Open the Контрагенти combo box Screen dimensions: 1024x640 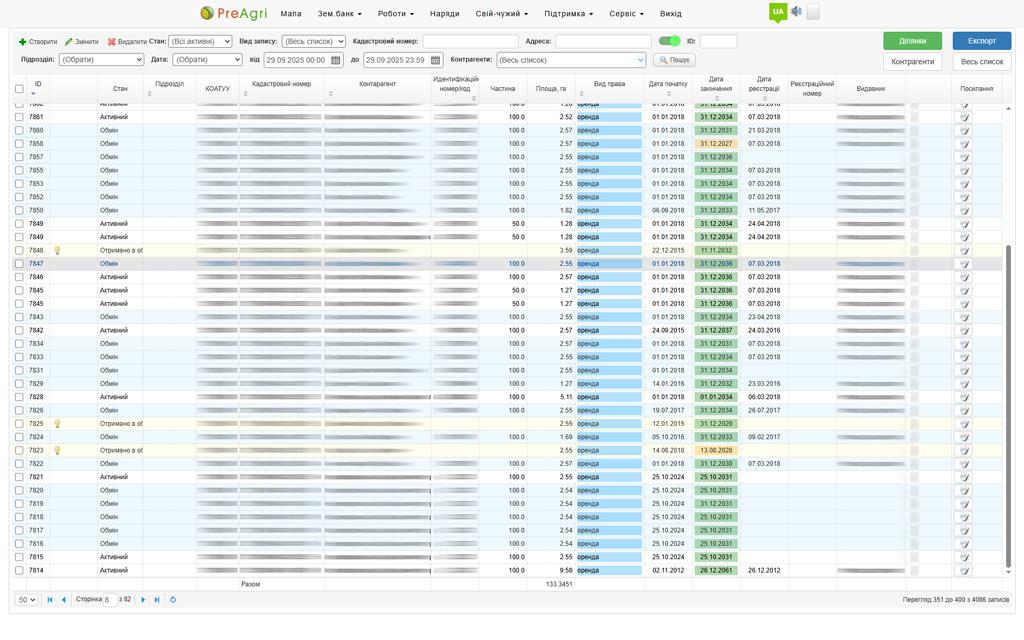click(571, 60)
